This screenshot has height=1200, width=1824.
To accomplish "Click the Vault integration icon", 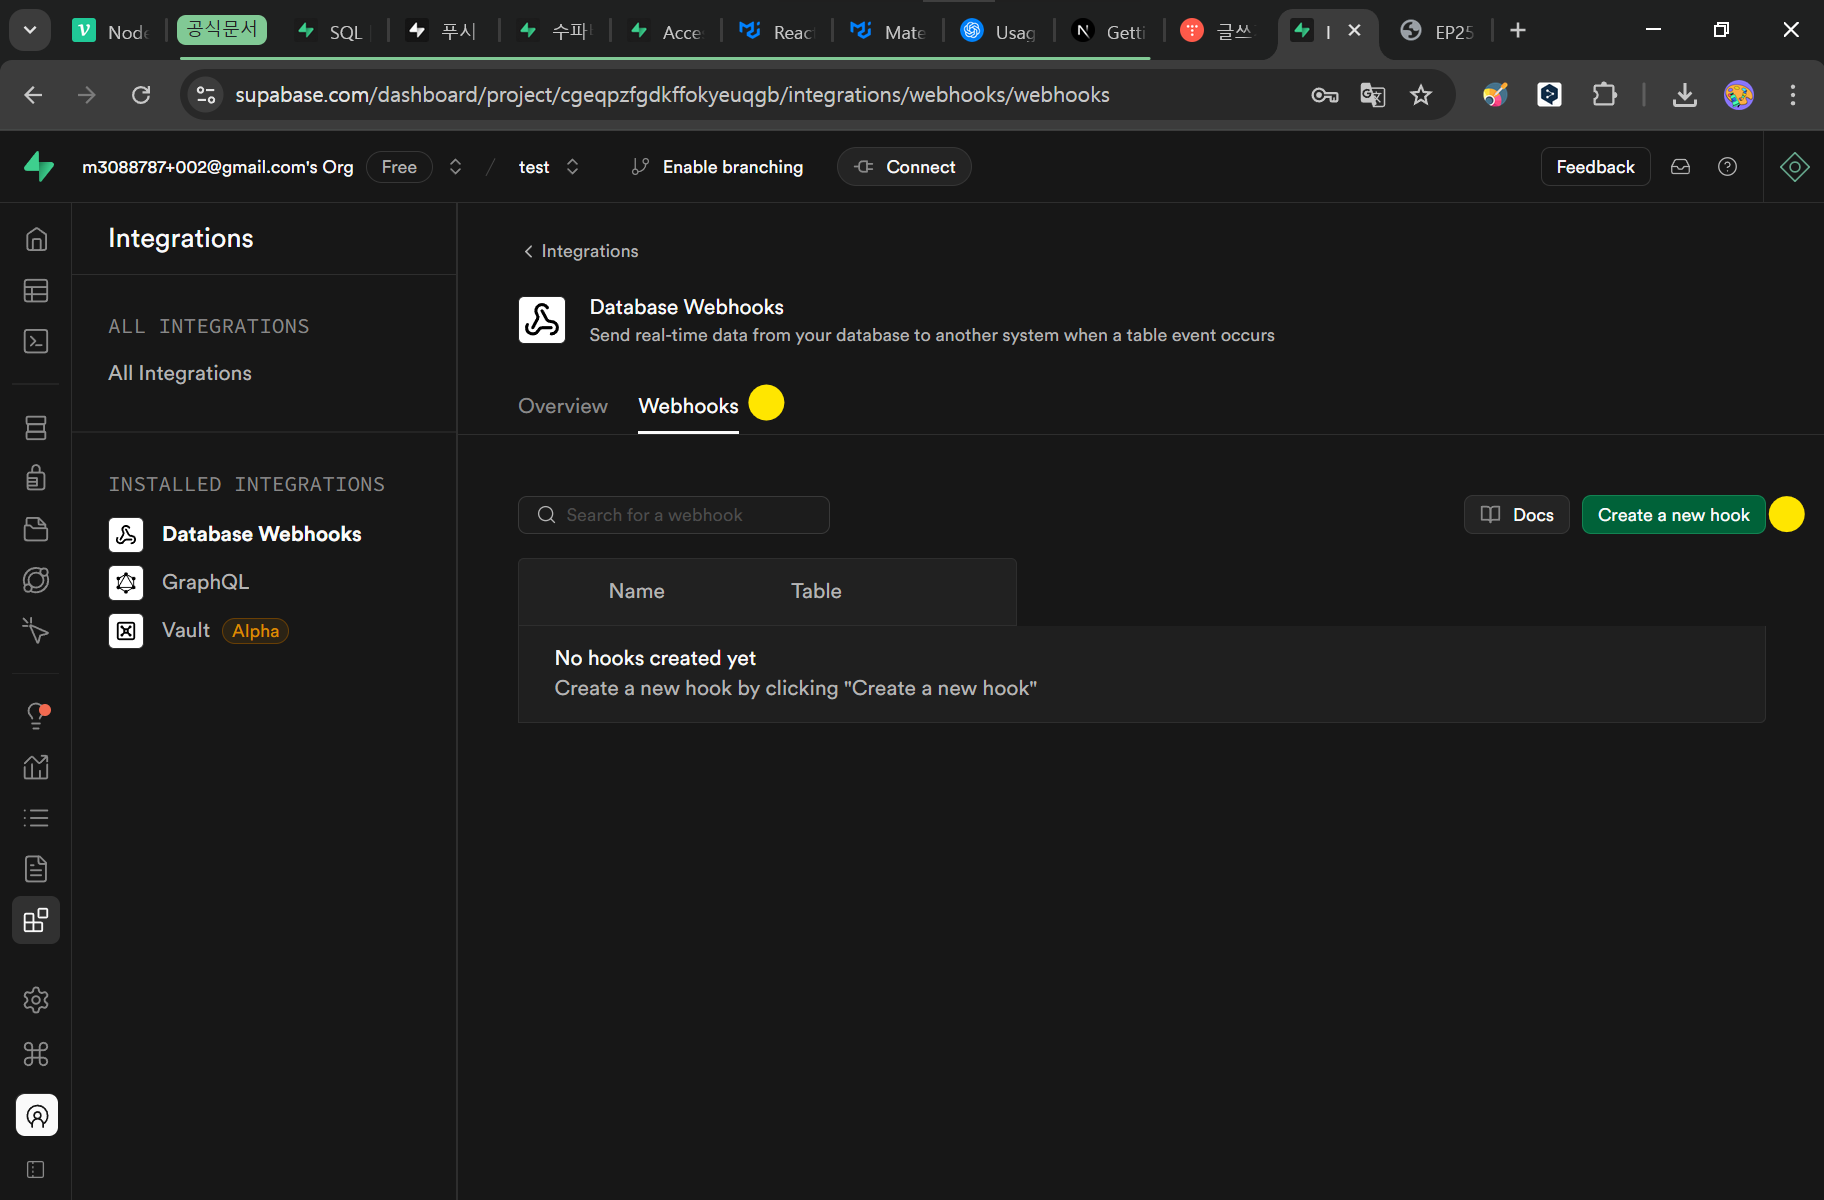I will [x=126, y=631].
